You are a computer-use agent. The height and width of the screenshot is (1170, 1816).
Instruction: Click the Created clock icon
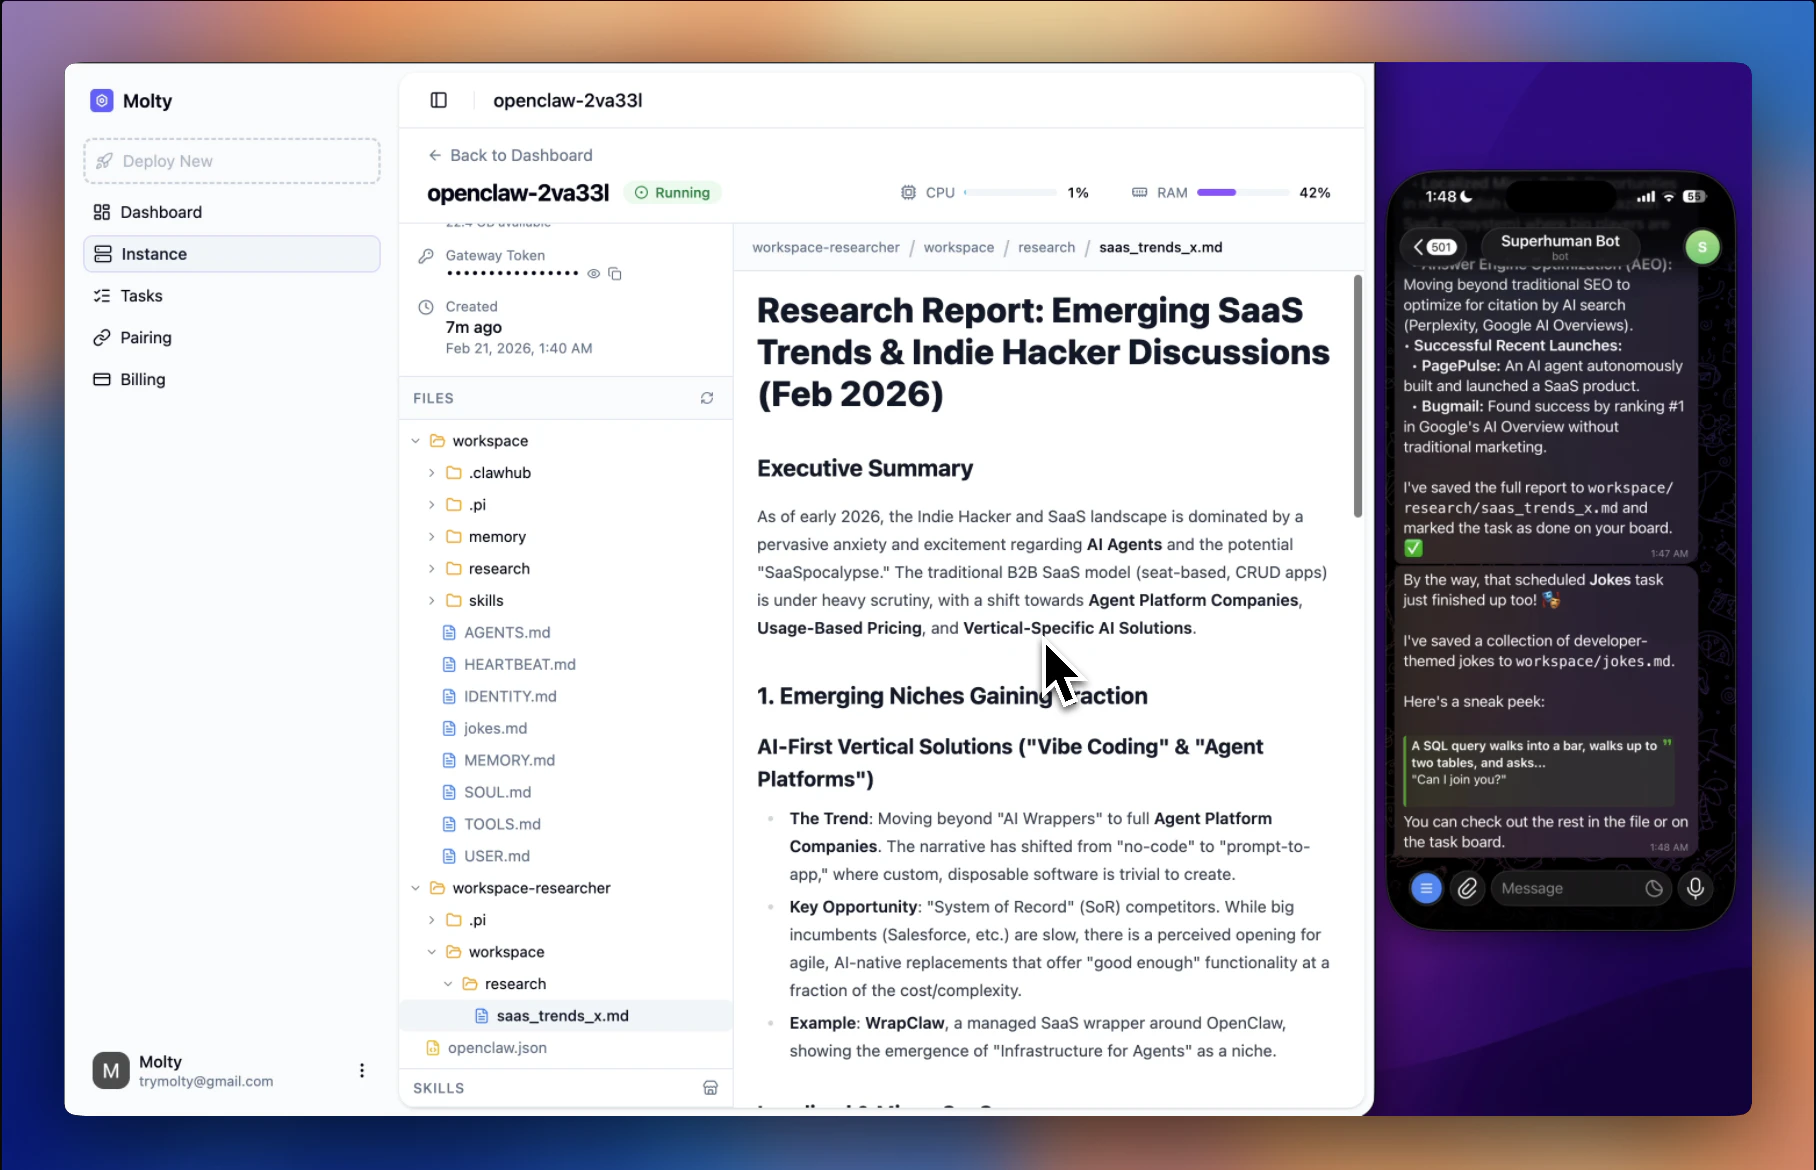tap(426, 307)
